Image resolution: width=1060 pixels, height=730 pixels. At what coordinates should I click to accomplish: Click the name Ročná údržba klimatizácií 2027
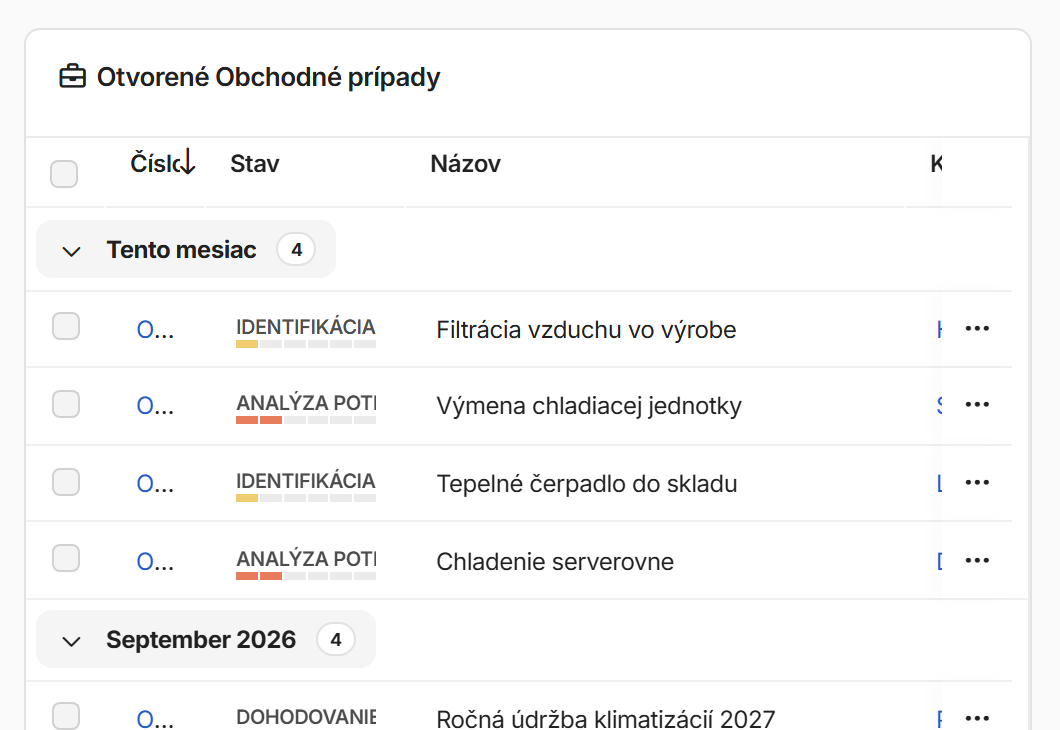606,719
